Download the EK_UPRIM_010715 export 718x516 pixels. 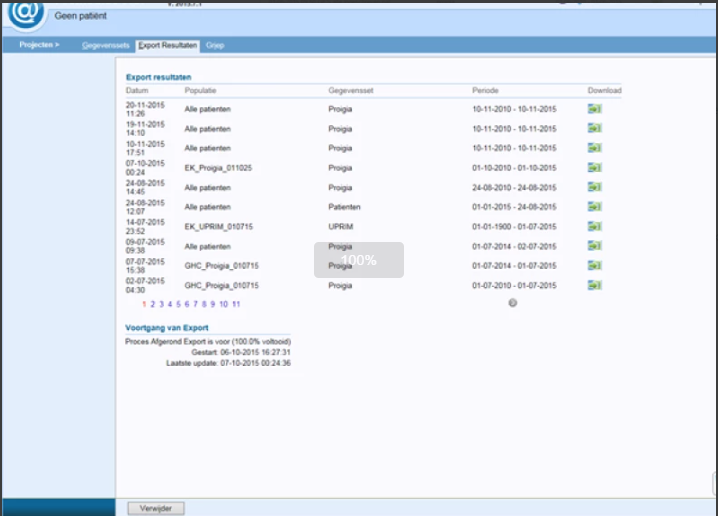pos(594,227)
